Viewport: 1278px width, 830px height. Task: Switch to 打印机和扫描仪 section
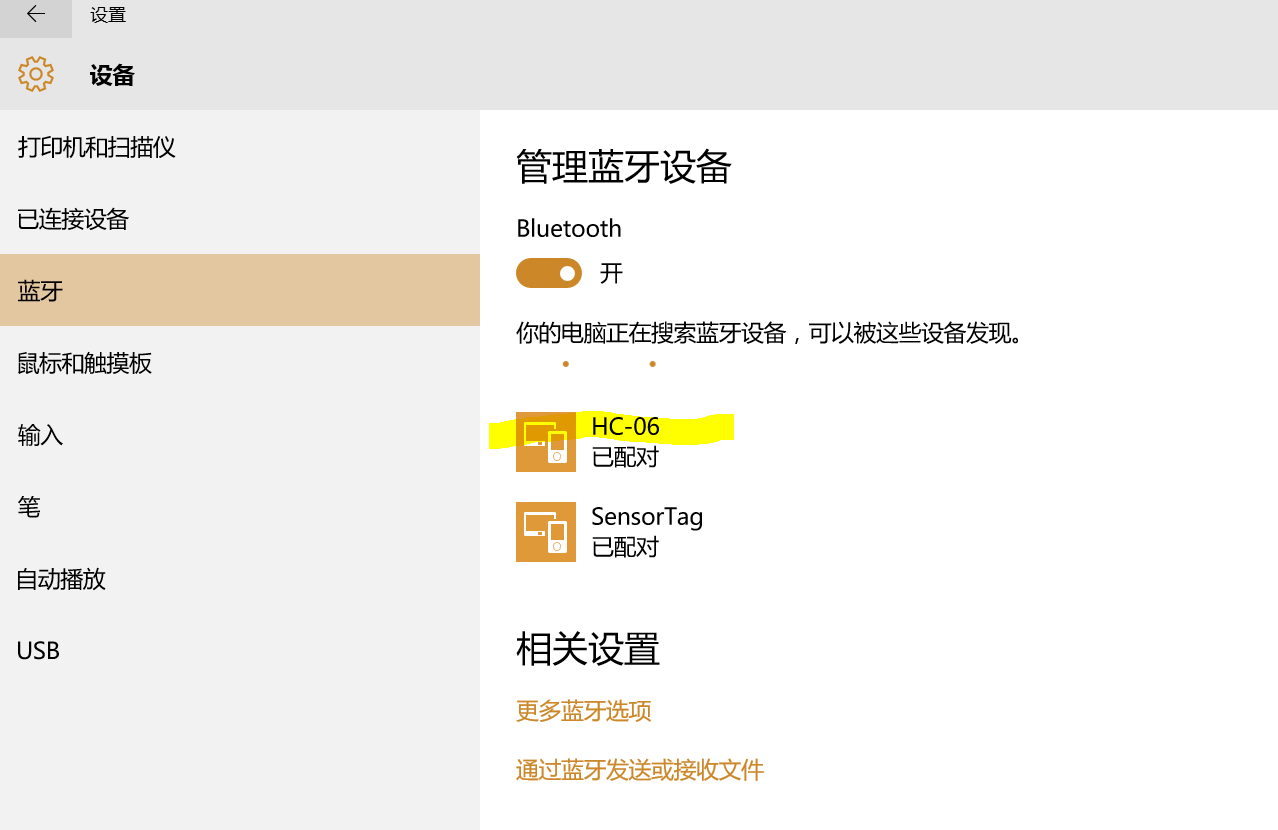[x=95, y=147]
